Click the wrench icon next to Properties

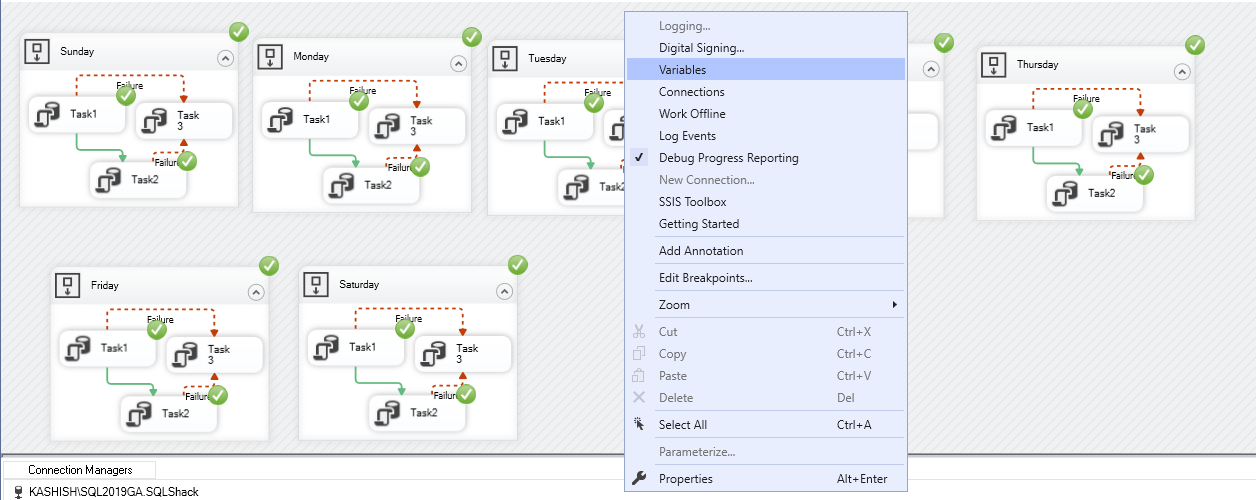pos(640,479)
